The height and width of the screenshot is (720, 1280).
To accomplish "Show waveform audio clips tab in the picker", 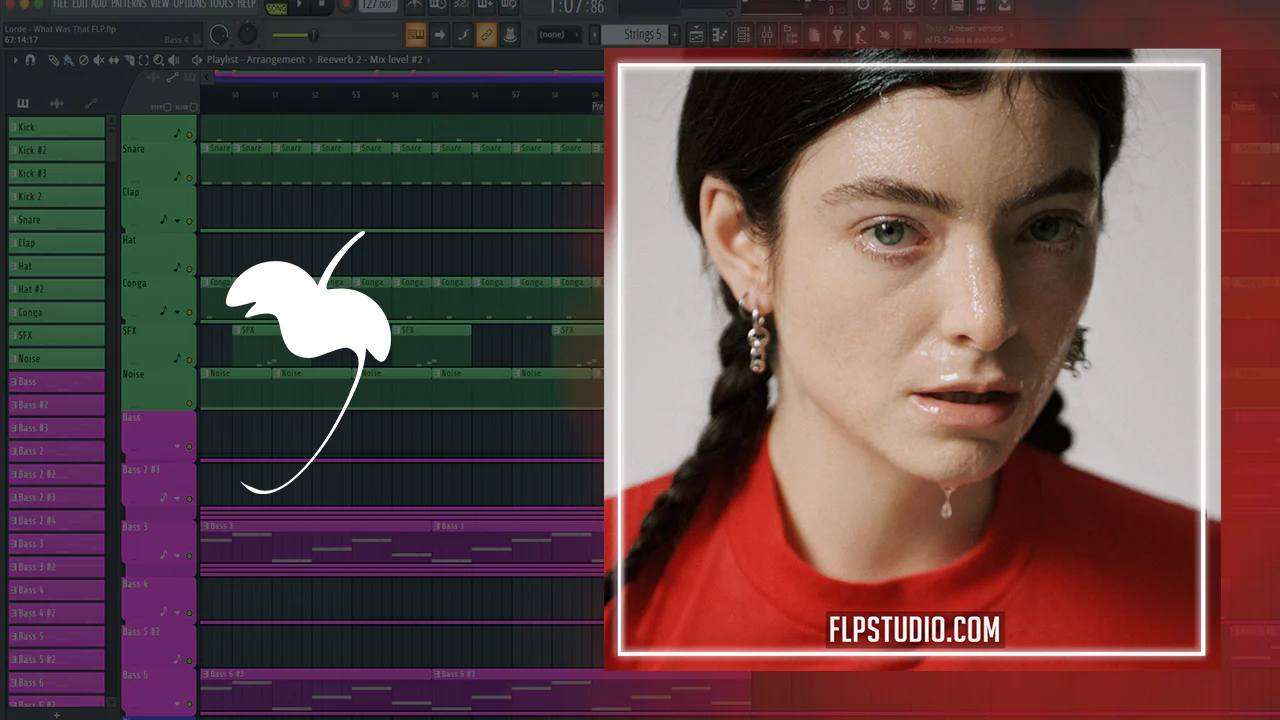I will point(57,103).
